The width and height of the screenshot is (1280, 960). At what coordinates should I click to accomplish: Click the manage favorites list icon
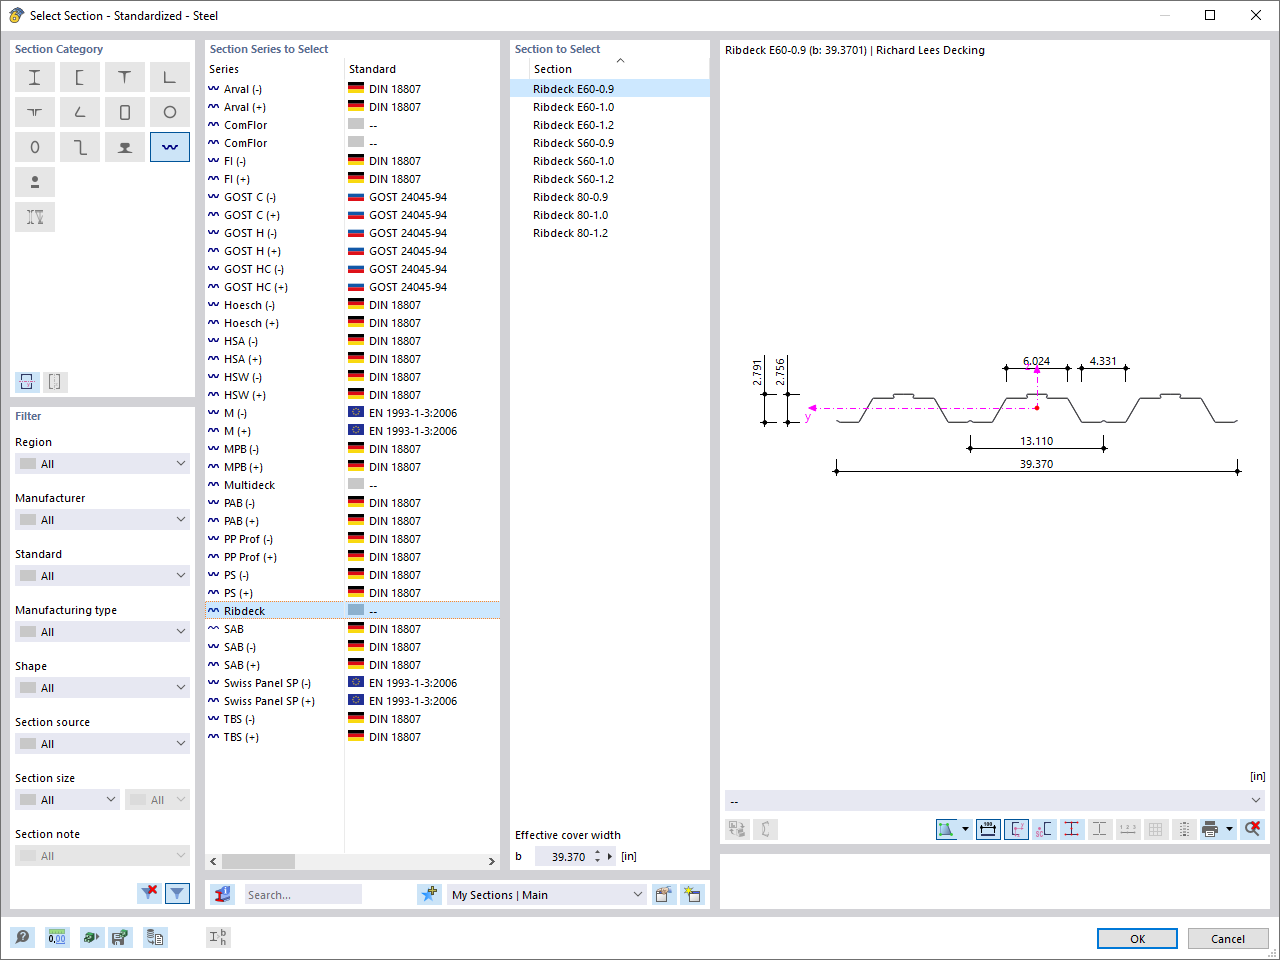click(x=663, y=894)
